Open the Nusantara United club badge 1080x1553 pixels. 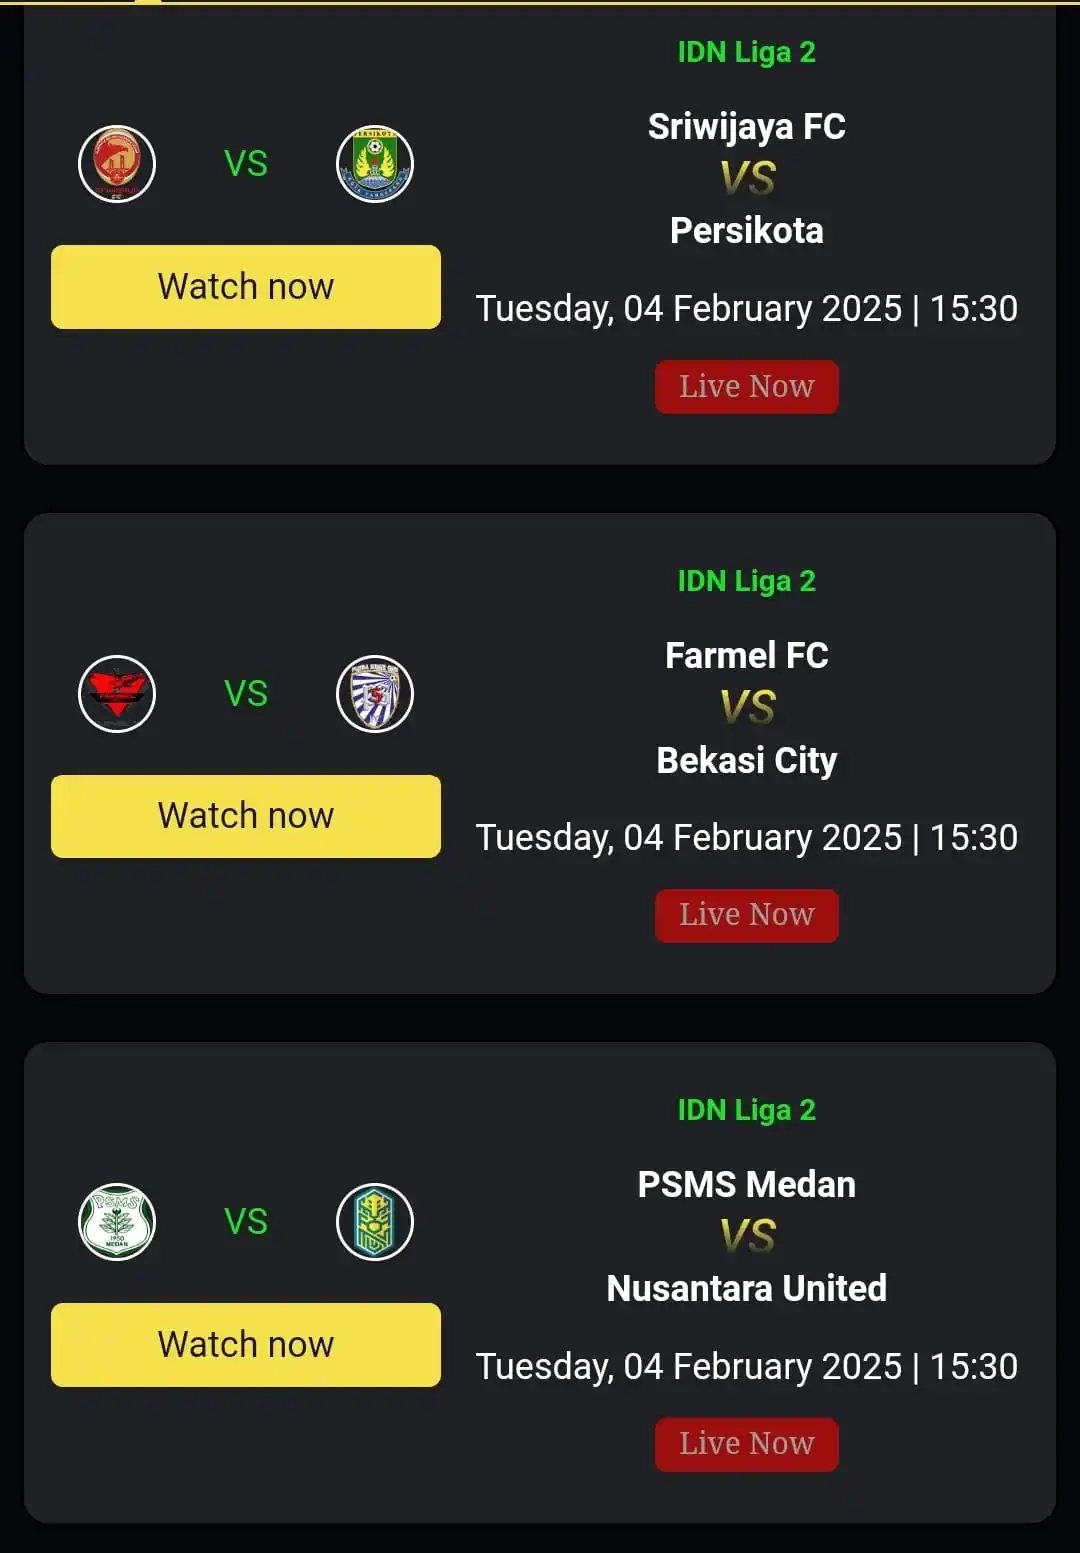(375, 1222)
